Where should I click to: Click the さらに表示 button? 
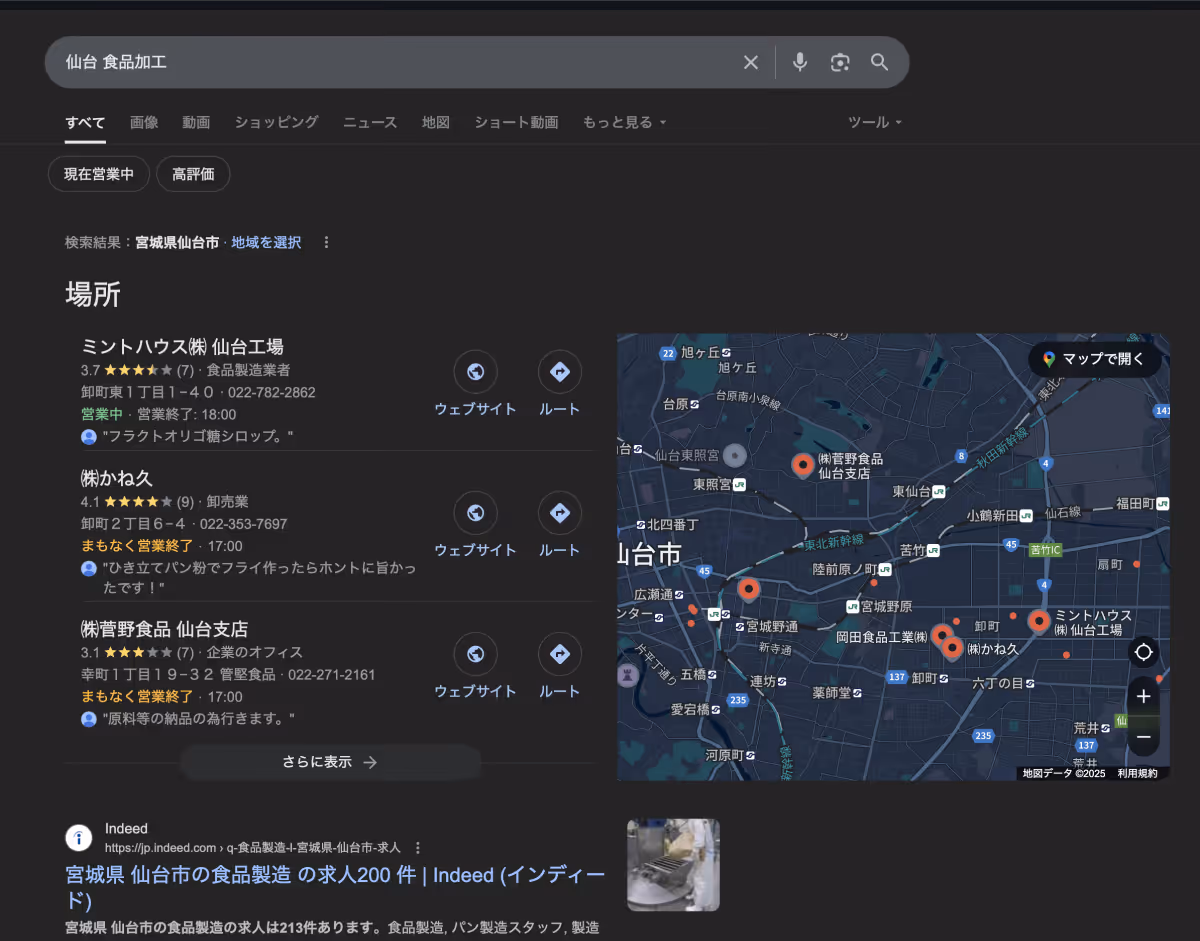pyautogui.click(x=330, y=762)
